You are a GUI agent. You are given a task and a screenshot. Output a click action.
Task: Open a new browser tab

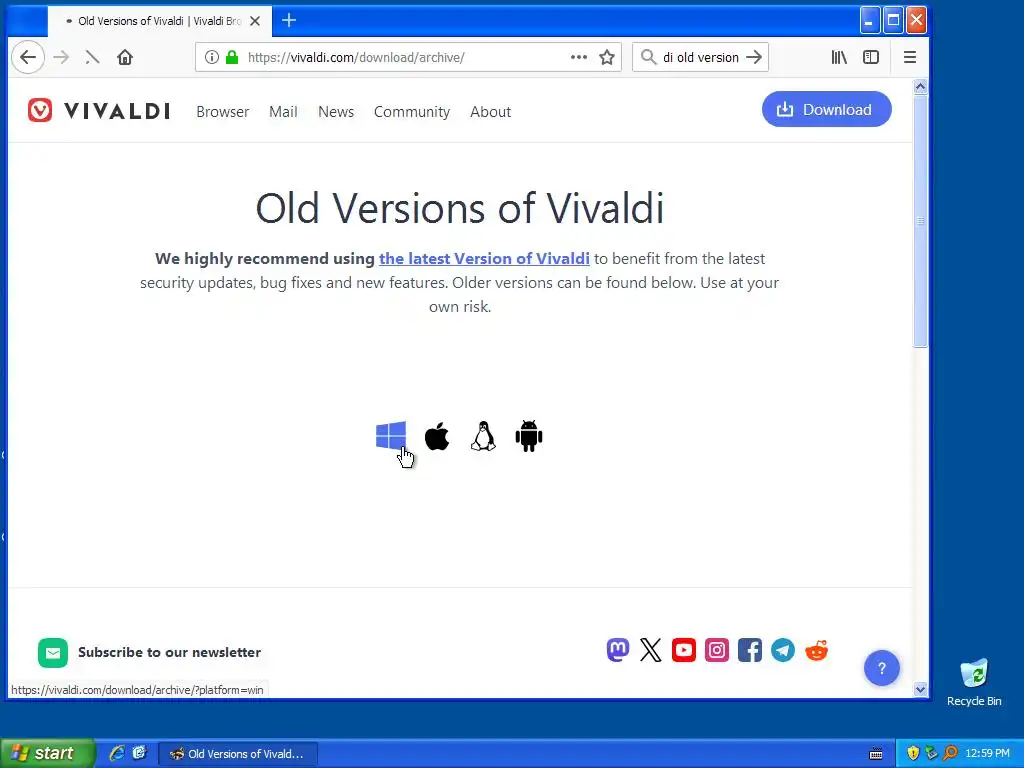coord(289,21)
